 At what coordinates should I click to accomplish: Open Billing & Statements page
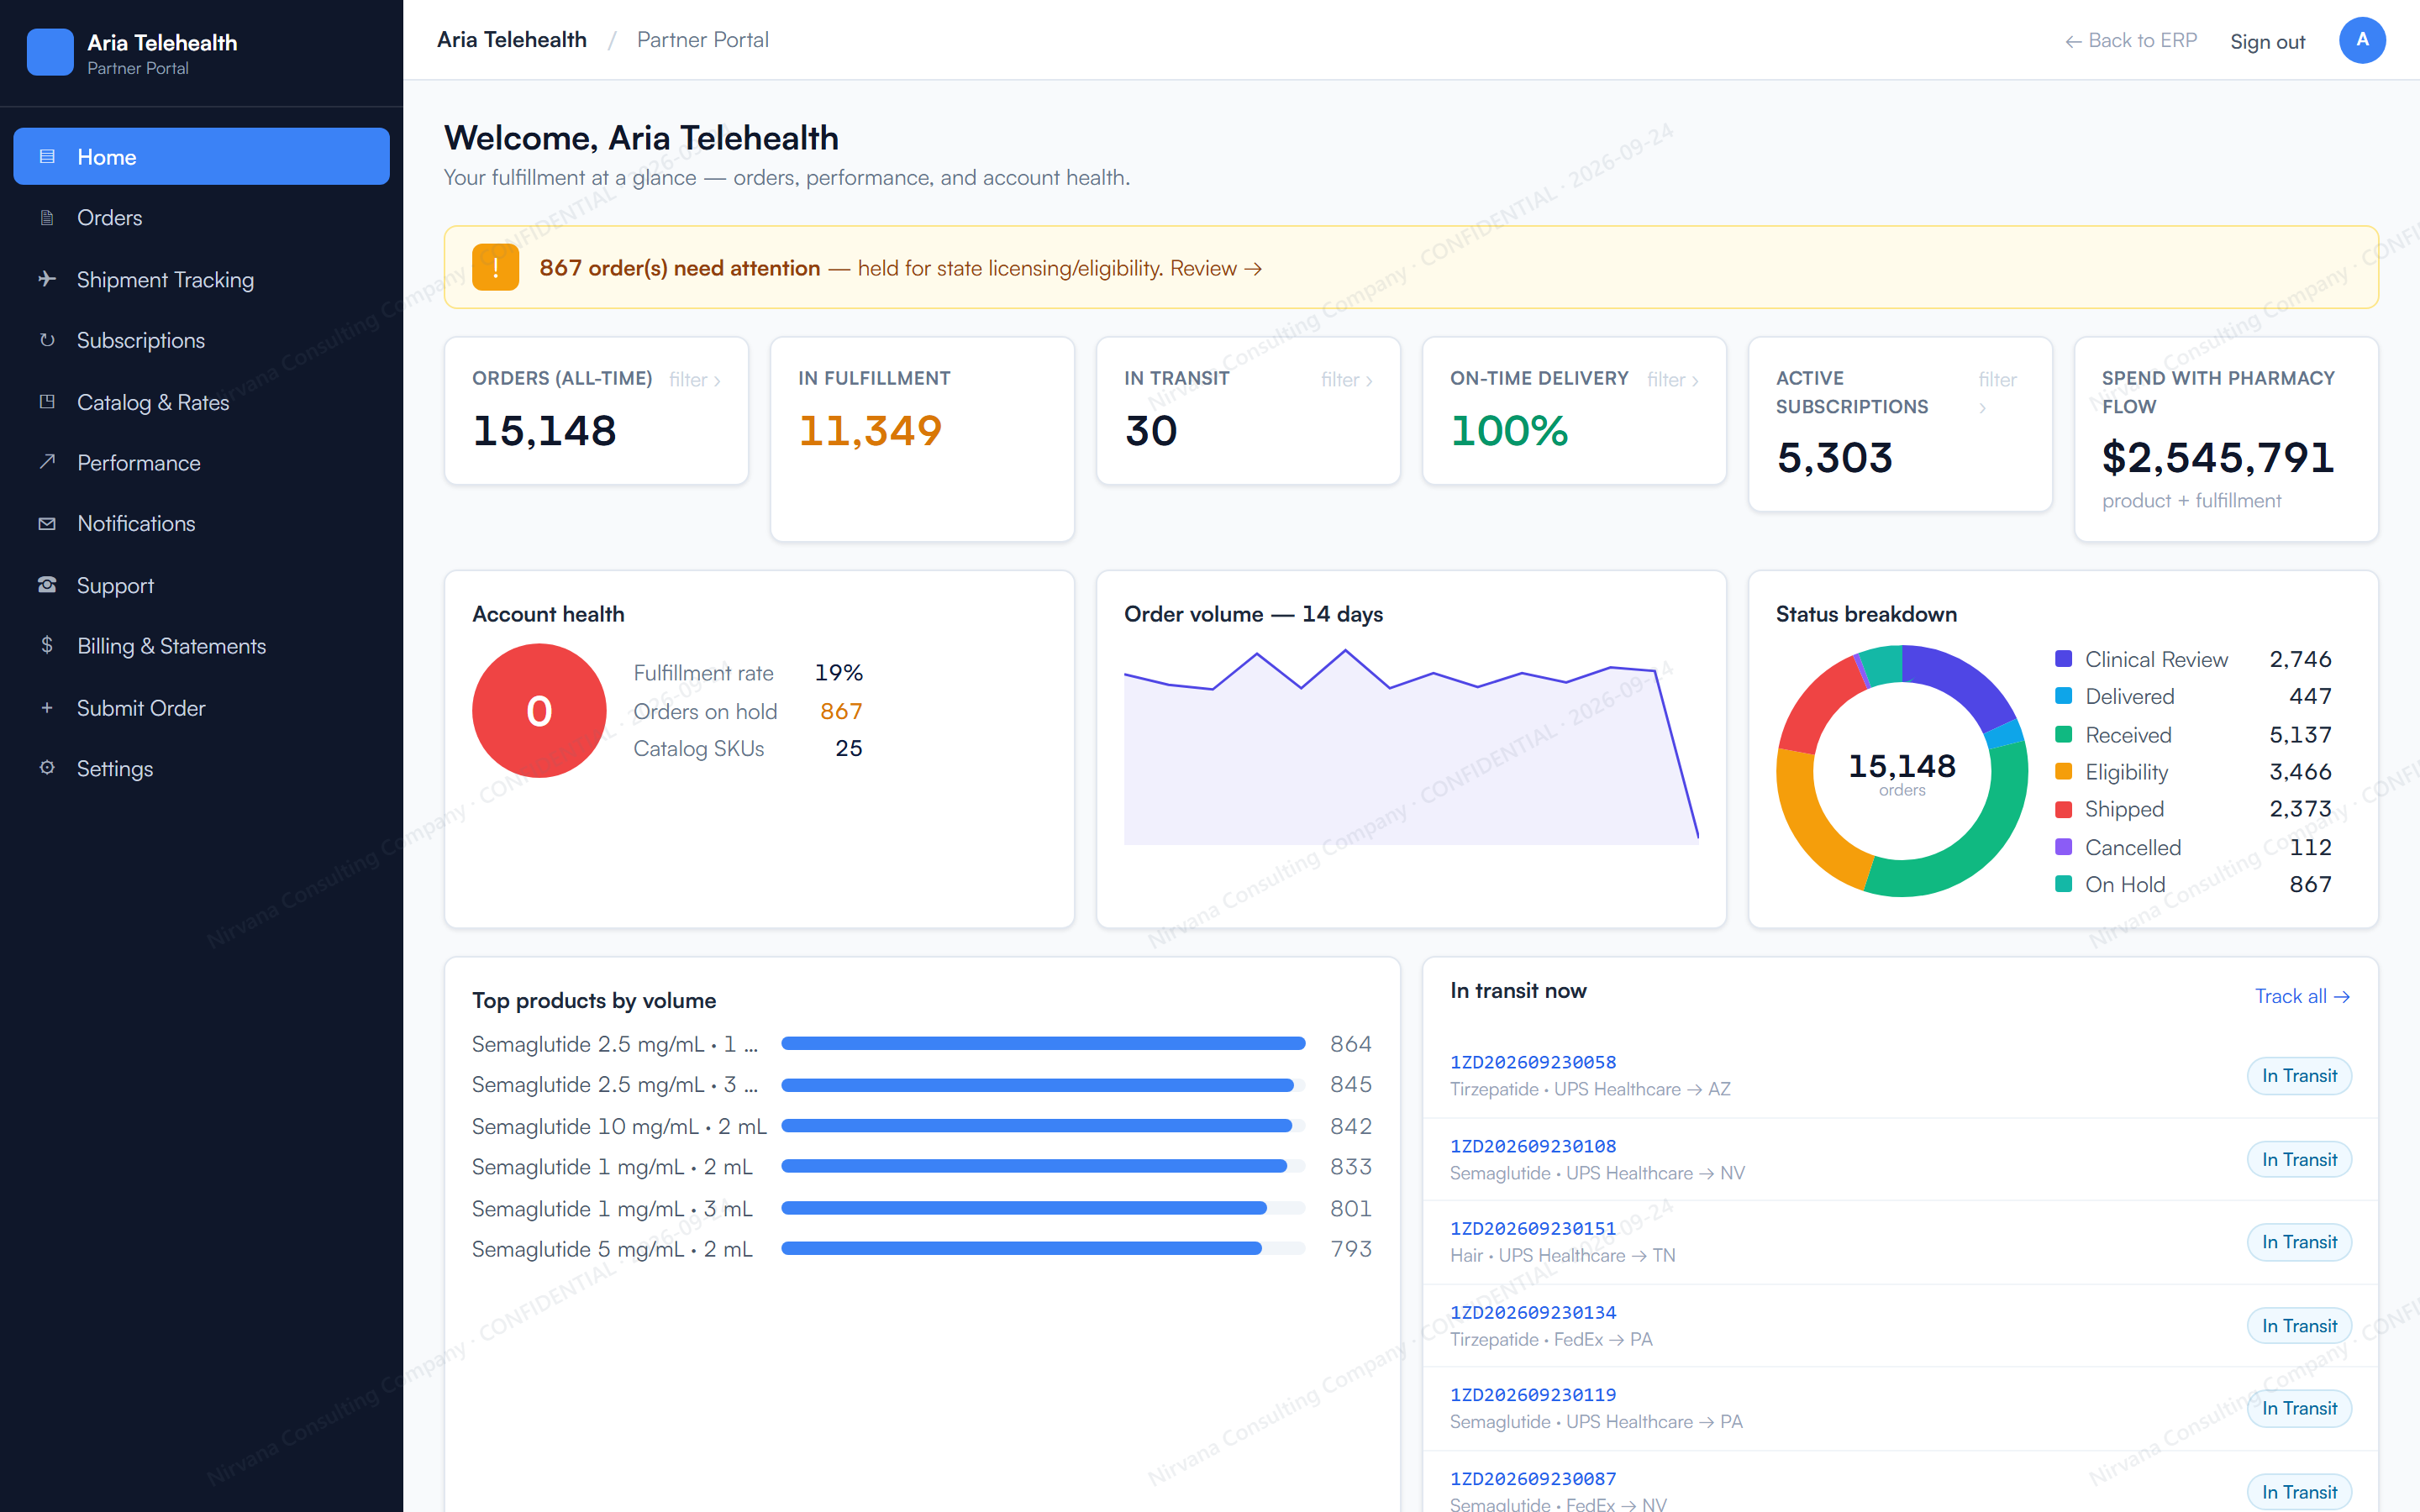[x=201, y=646]
